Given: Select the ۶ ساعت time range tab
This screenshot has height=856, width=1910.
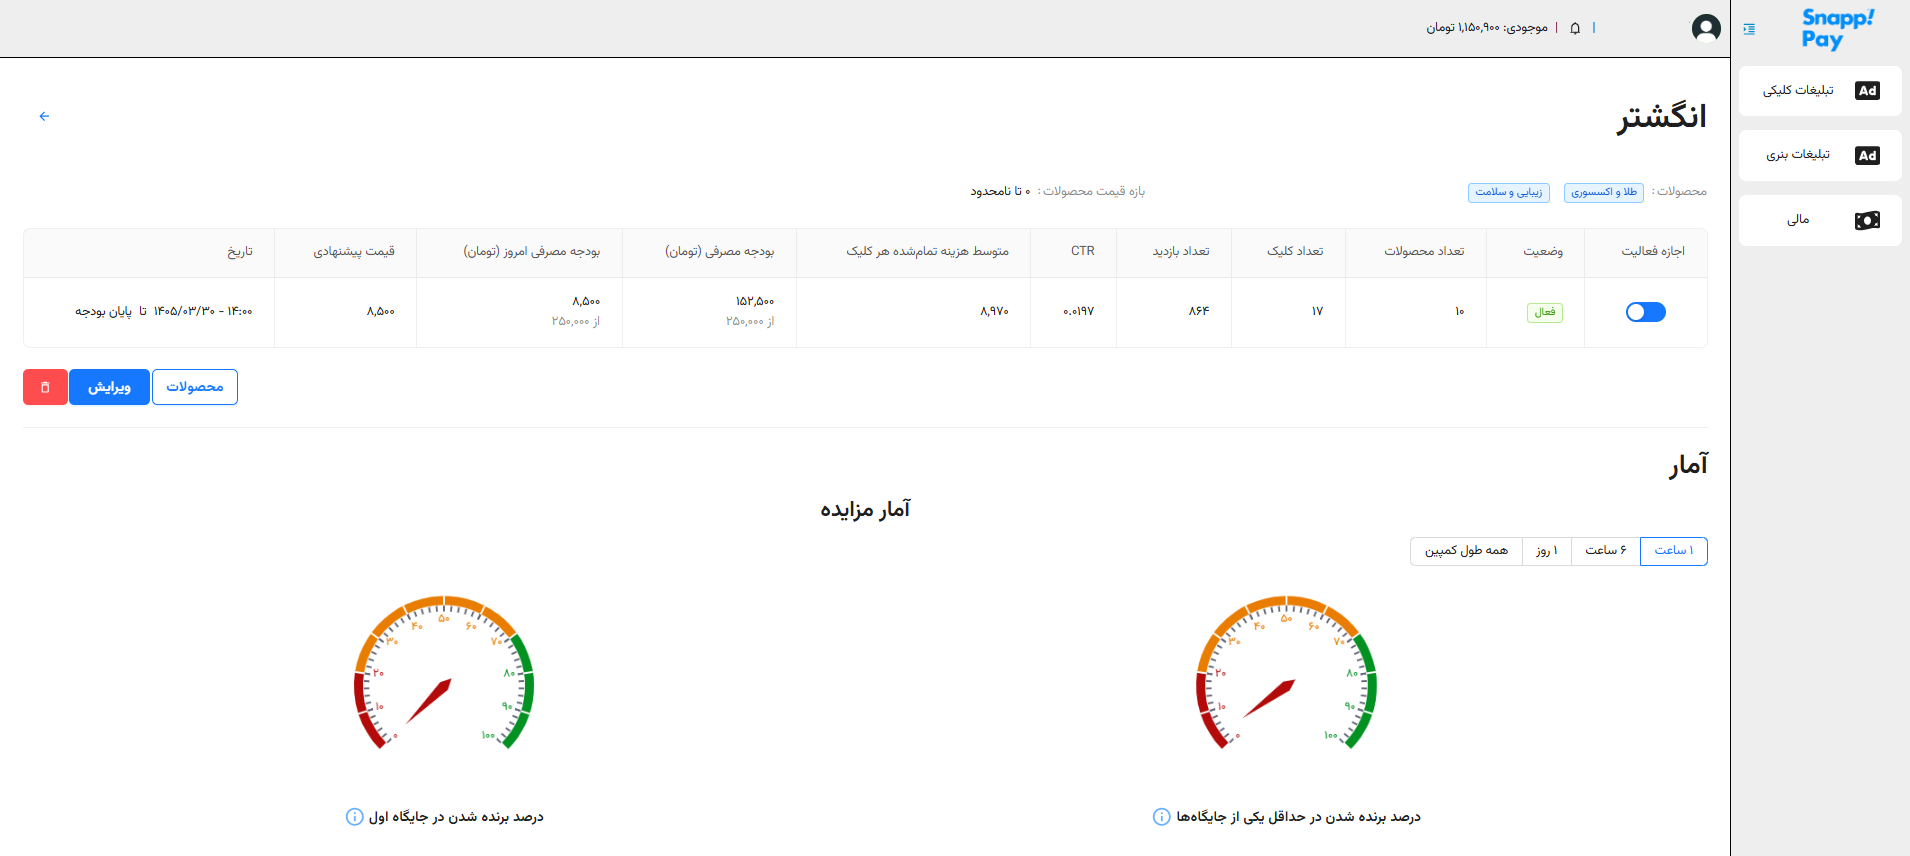Looking at the screenshot, I should tap(1605, 551).
